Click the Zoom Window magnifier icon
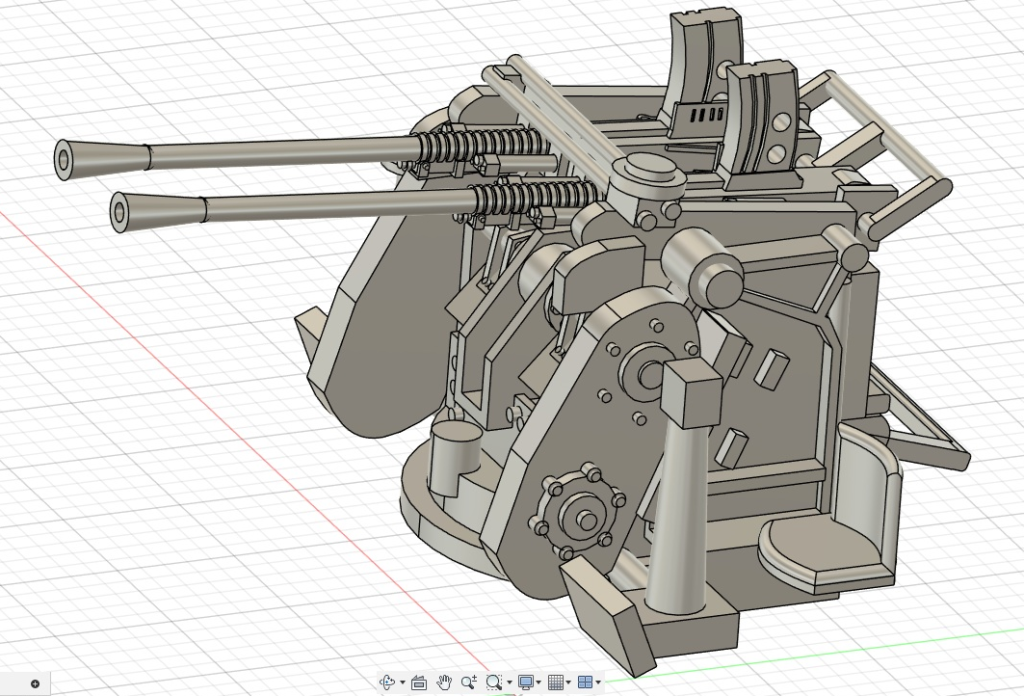 pos(493,682)
